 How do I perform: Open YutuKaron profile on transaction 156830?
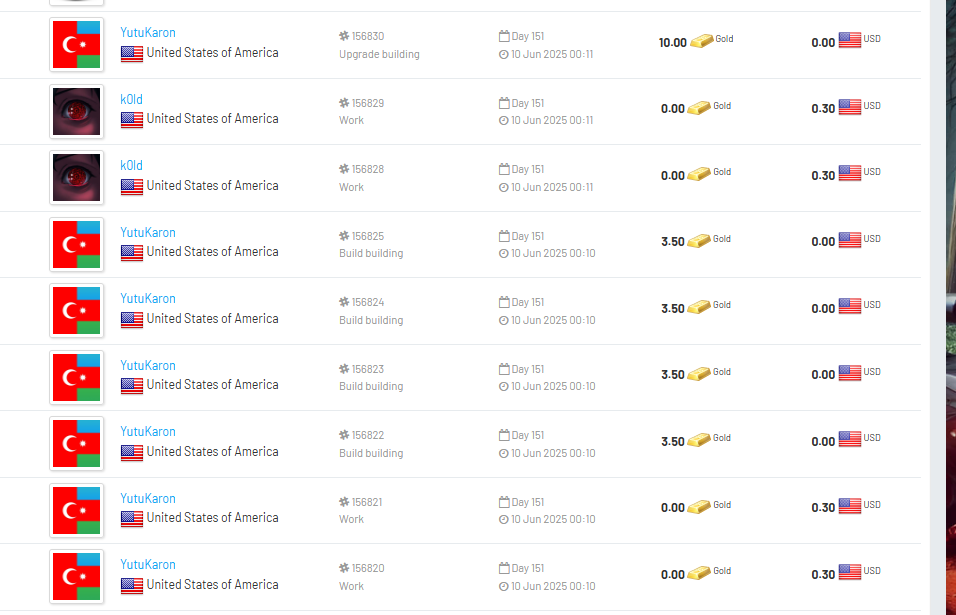coord(148,33)
